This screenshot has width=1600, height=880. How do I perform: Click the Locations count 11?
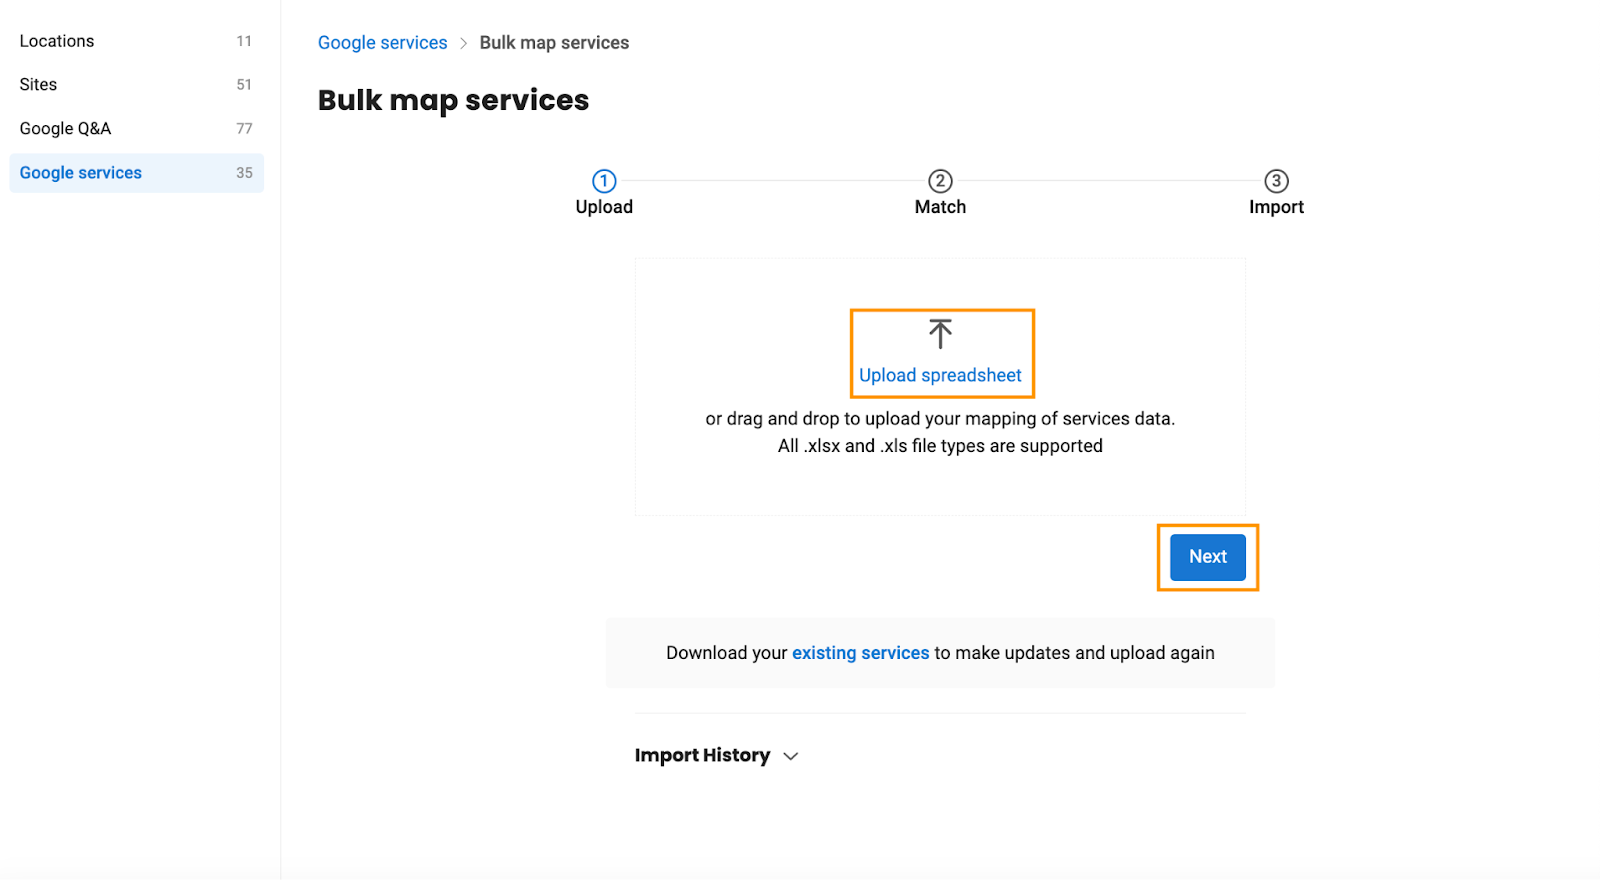tap(244, 41)
